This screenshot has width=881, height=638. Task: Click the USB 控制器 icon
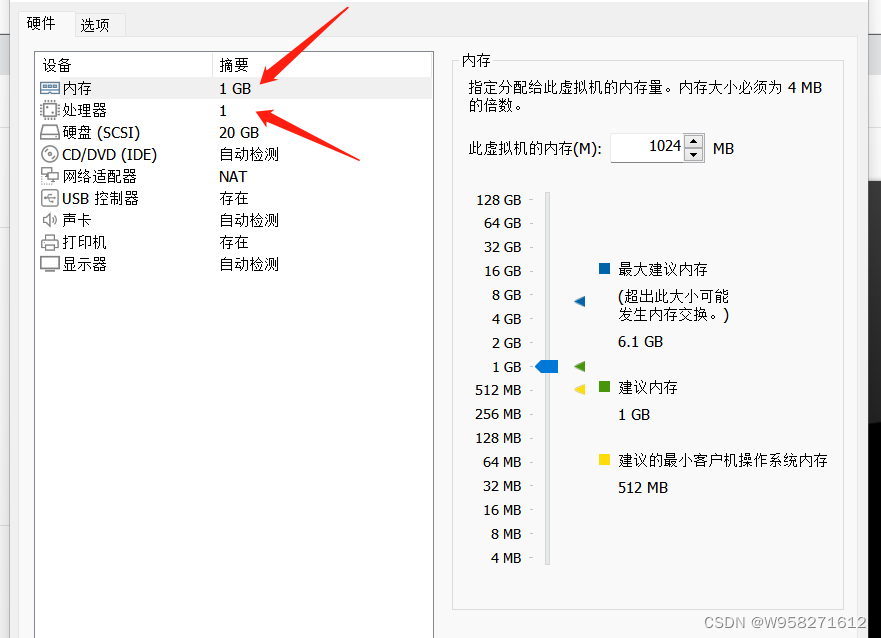pyautogui.click(x=49, y=198)
